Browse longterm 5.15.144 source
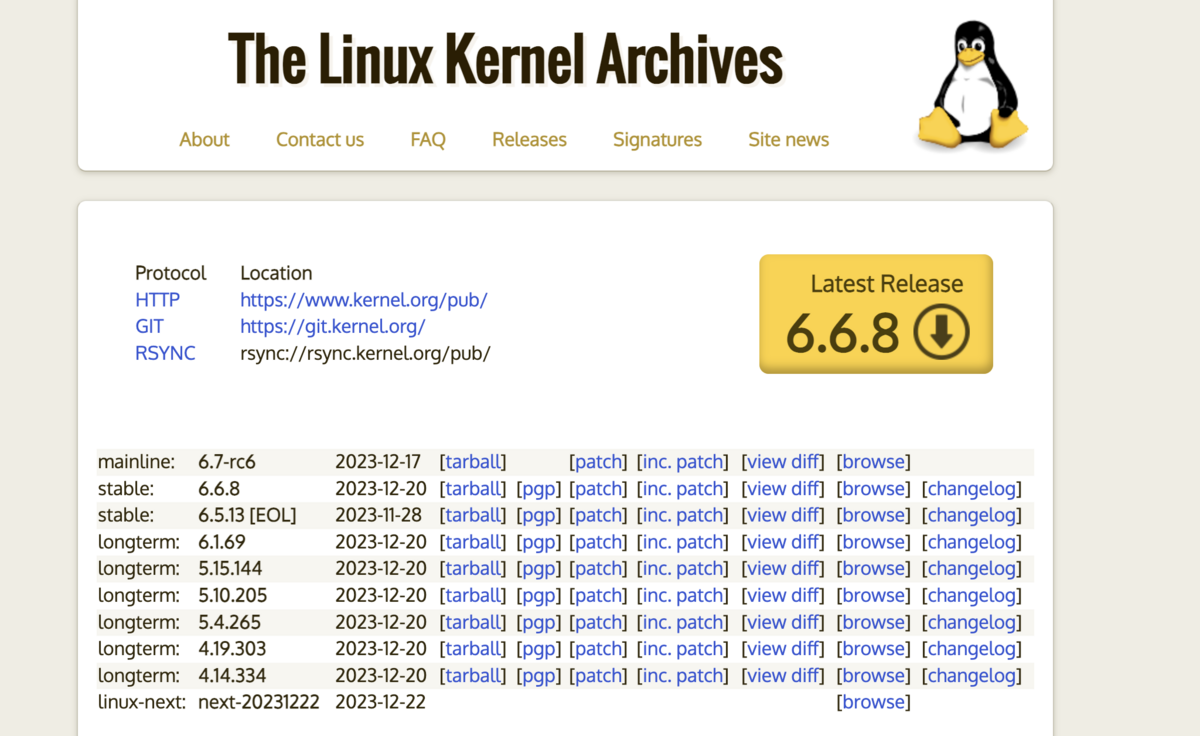This screenshot has height=736, width=1200. pos(873,568)
